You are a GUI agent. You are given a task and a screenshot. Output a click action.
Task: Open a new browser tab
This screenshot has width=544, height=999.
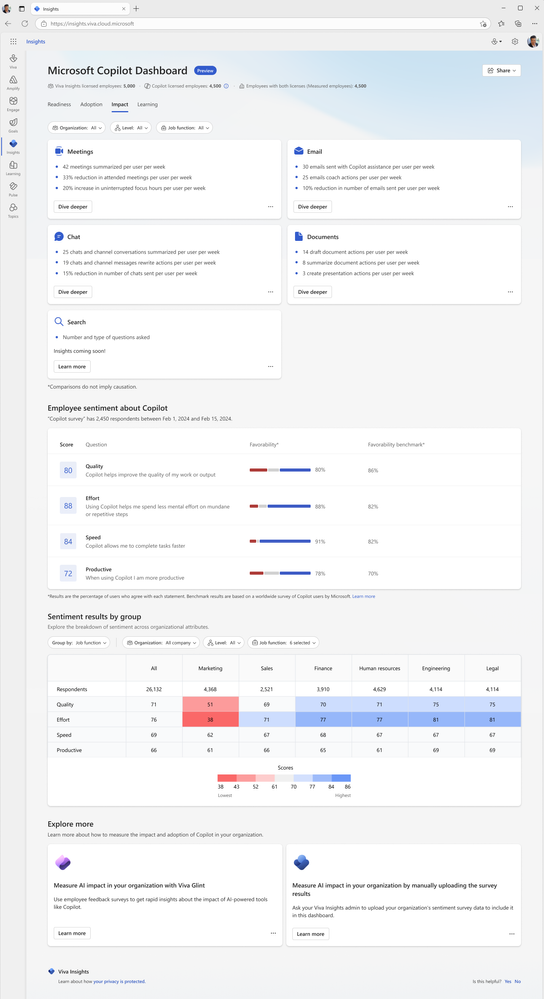click(136, 8)
